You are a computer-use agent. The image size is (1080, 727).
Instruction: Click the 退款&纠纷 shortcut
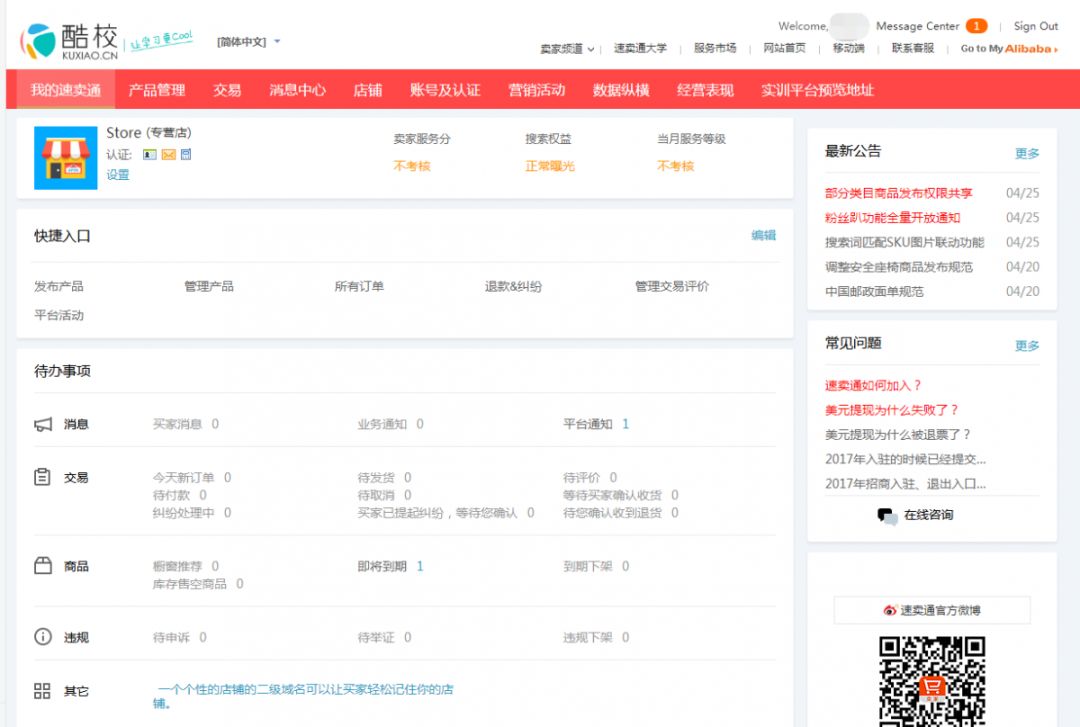click(x=513, y=286)
